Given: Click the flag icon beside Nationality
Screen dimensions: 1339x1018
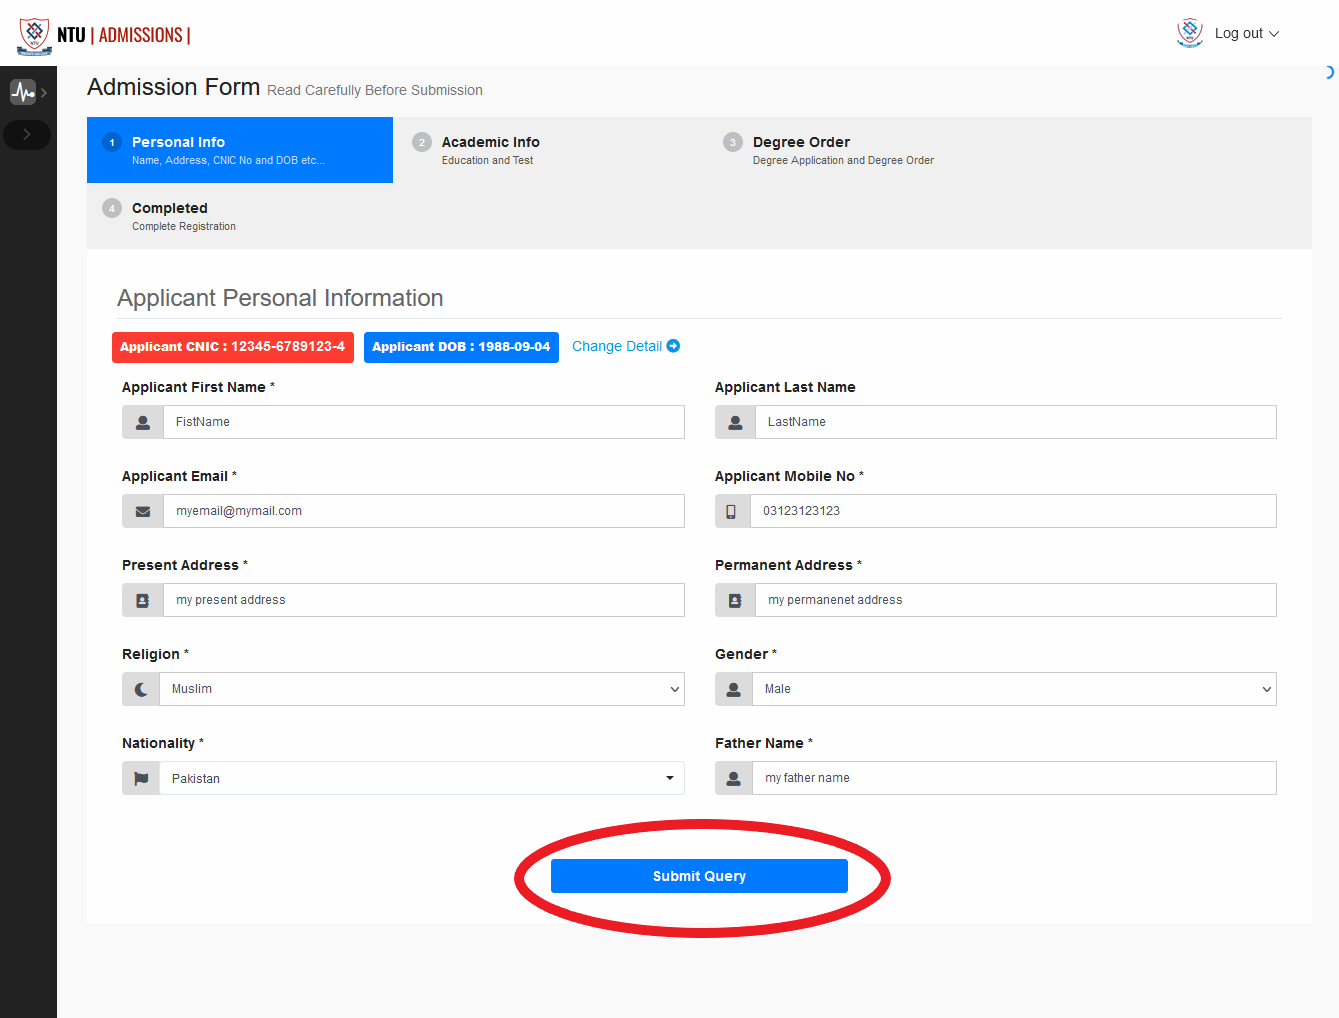Looking at the screenshot, I should (x=141, y=778).
